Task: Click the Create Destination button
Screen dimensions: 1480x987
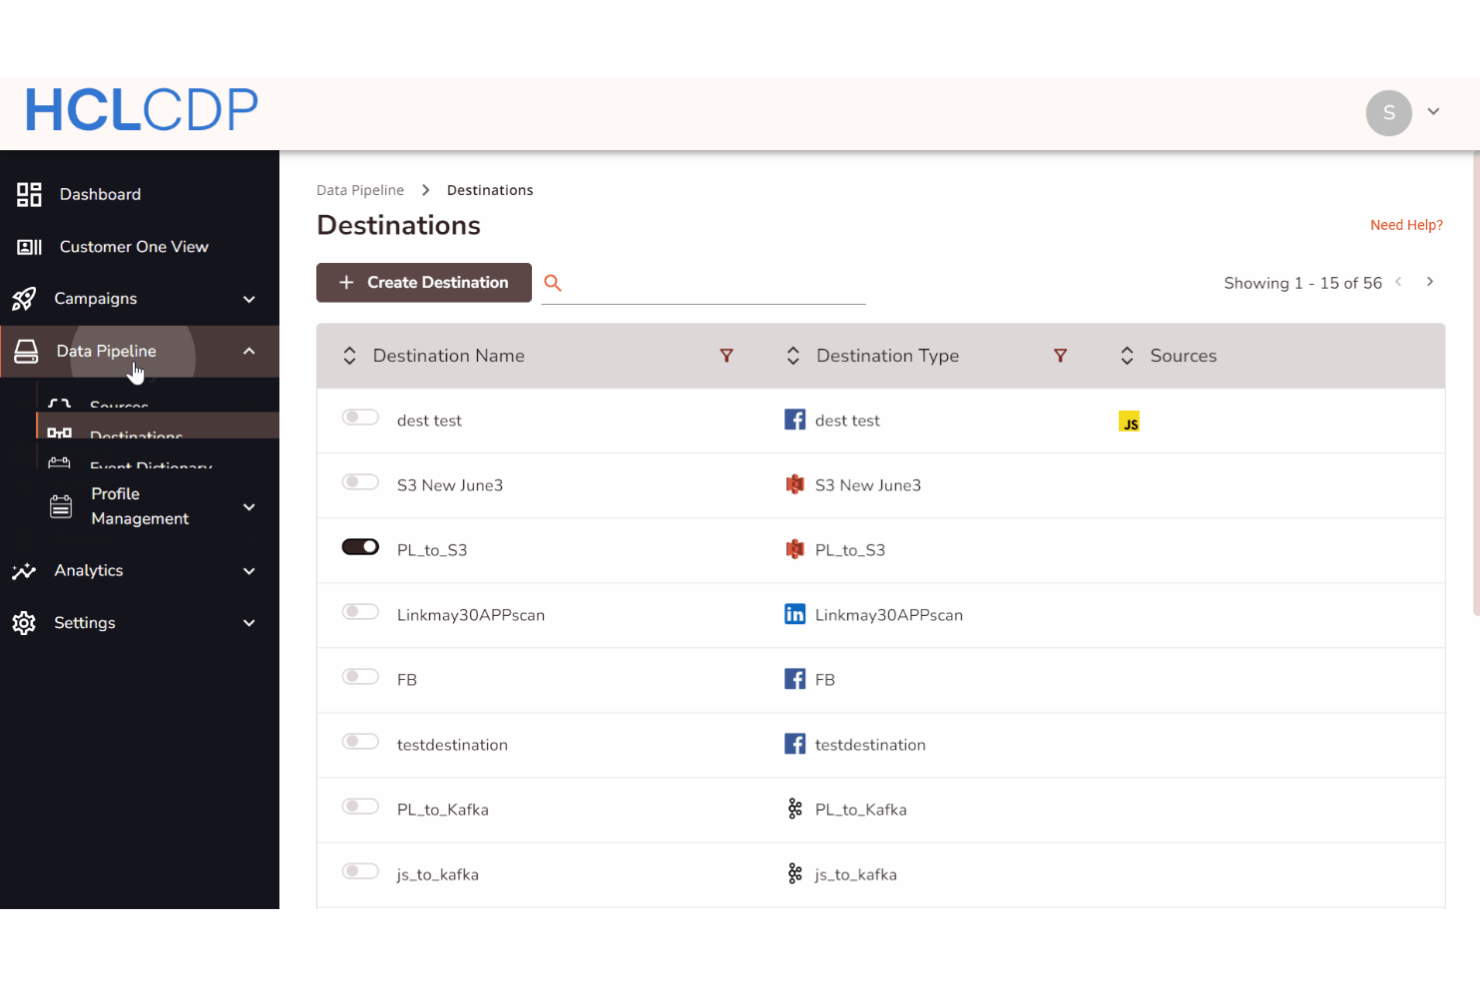Action: pos(423,282)
